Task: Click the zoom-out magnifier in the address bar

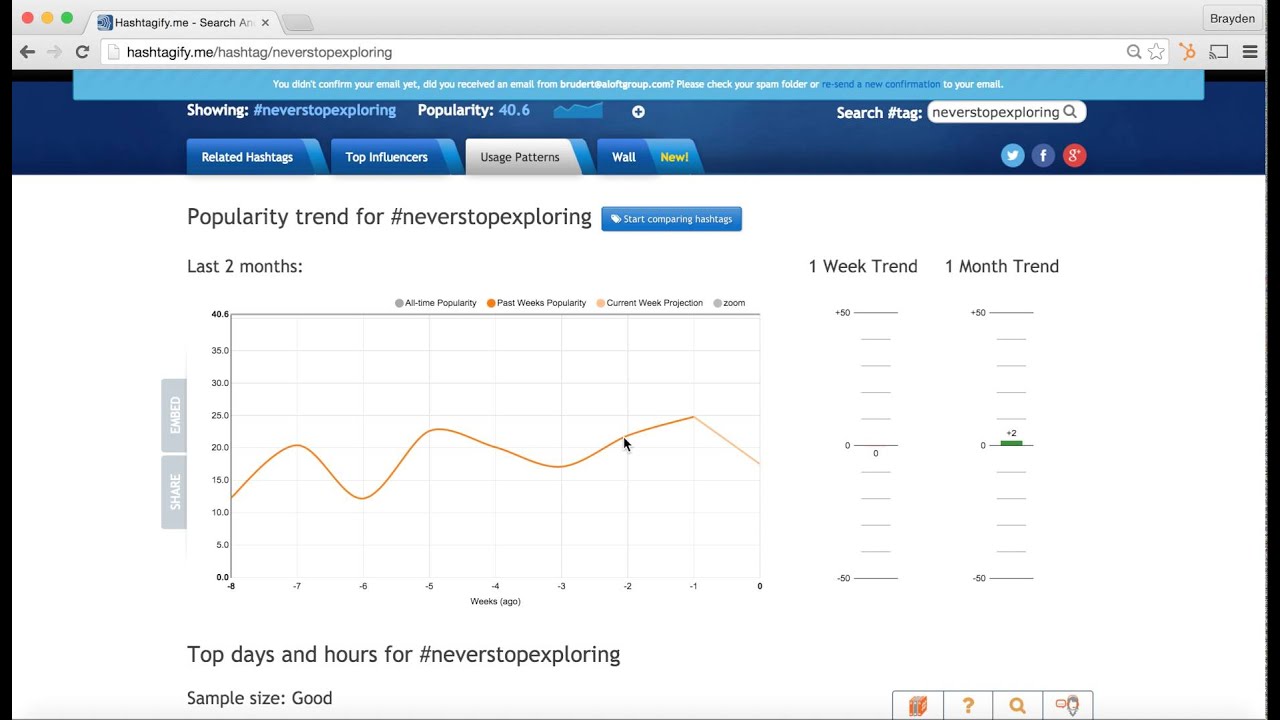Action: pos(1134,52)
